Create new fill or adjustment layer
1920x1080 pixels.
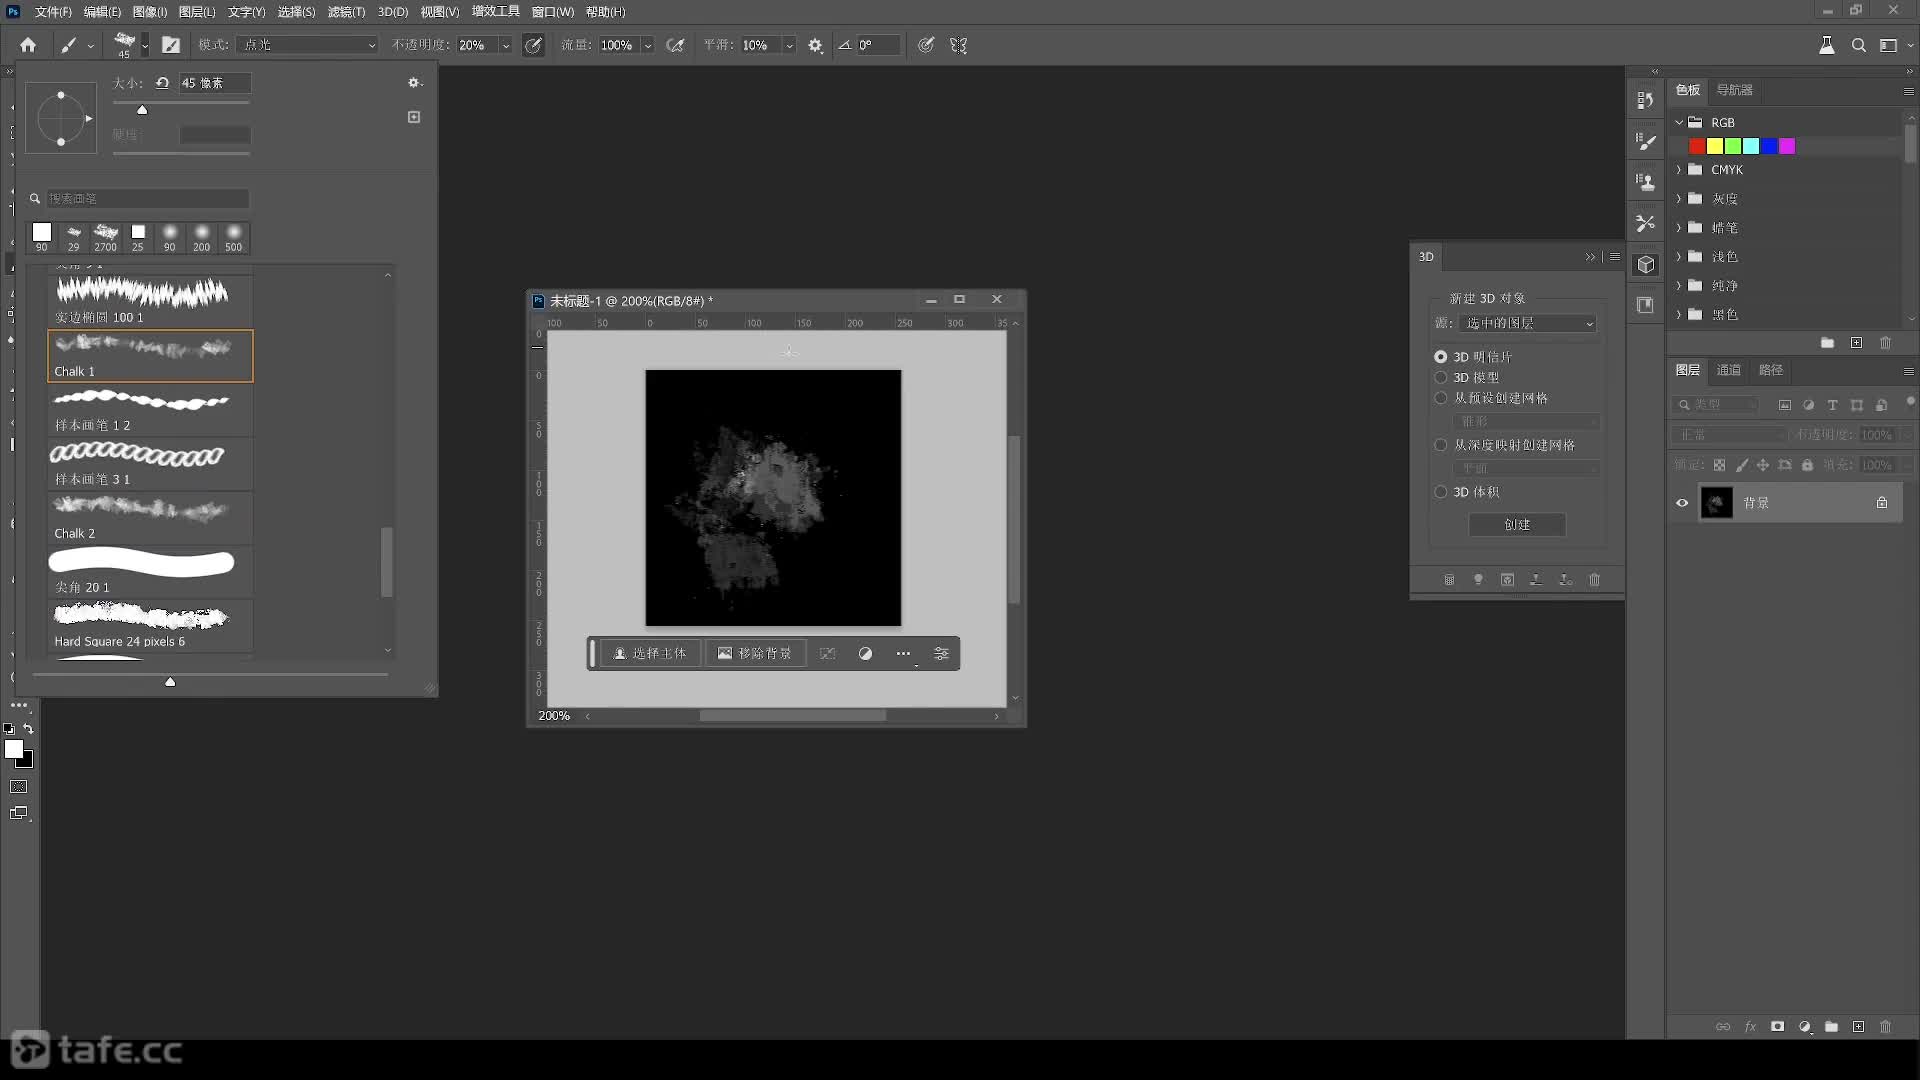click(x=1804, y=1027)
